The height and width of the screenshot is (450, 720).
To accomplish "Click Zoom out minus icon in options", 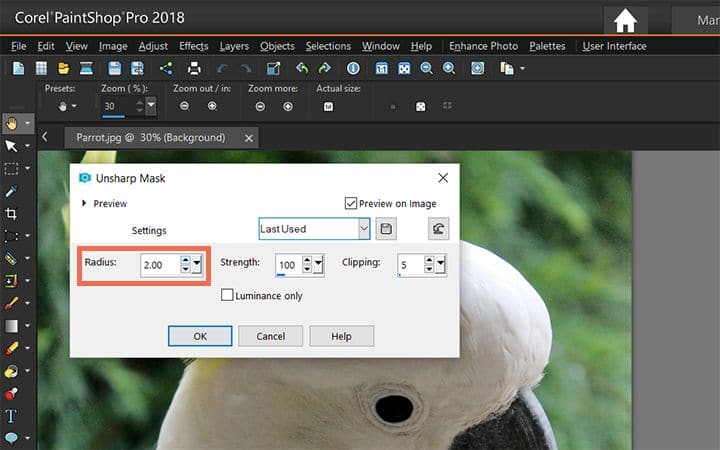I will (185, 106).
